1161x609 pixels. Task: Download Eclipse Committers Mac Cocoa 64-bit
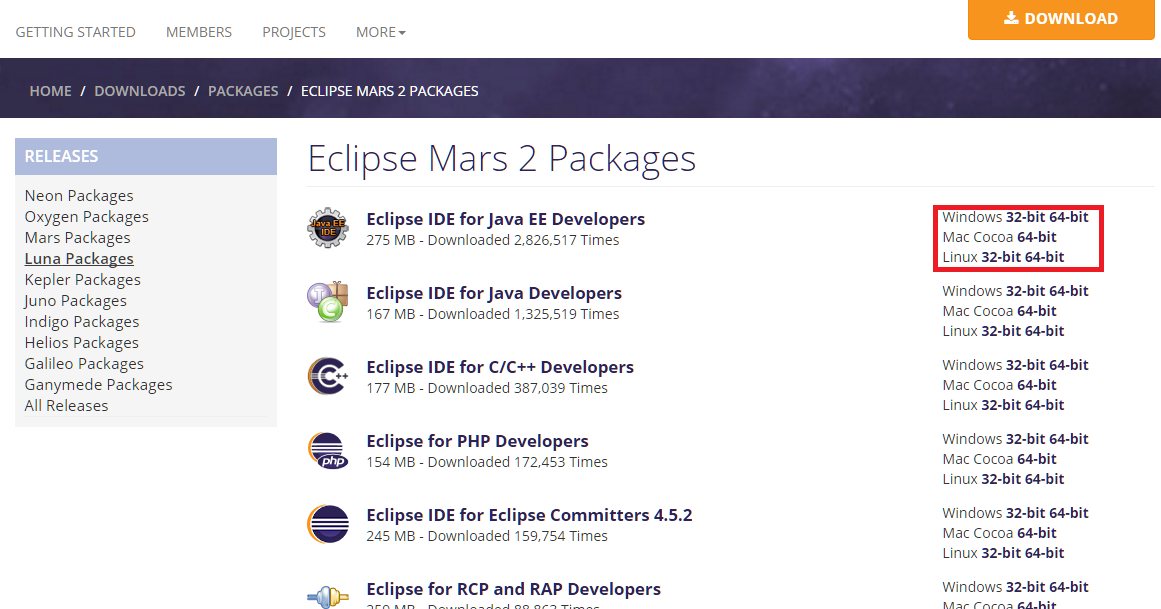(x=1037, y=533)
